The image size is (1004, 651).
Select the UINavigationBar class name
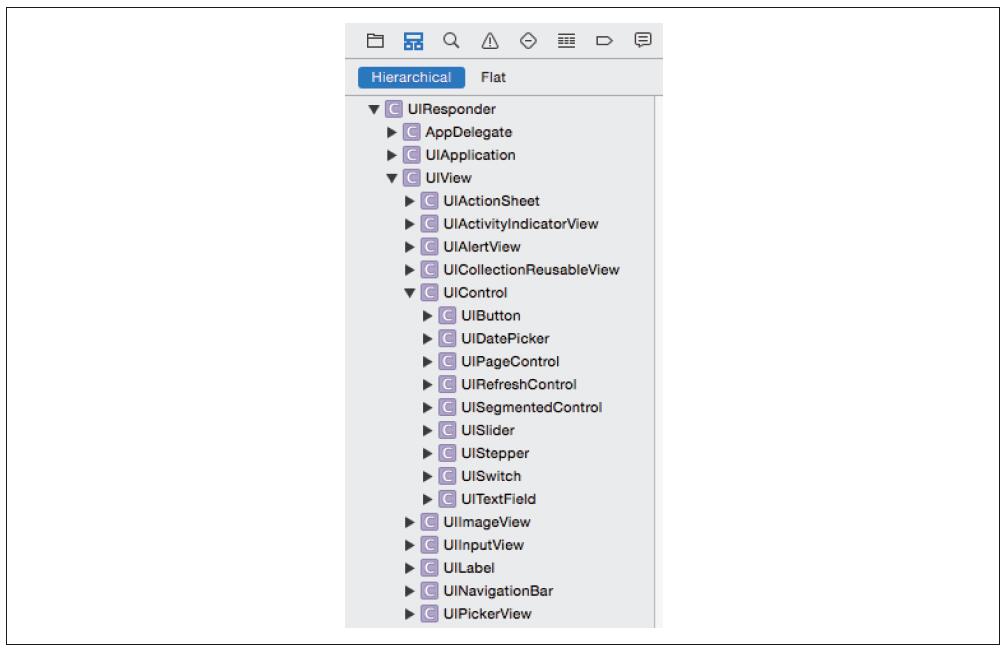click(x=498, y=591)
